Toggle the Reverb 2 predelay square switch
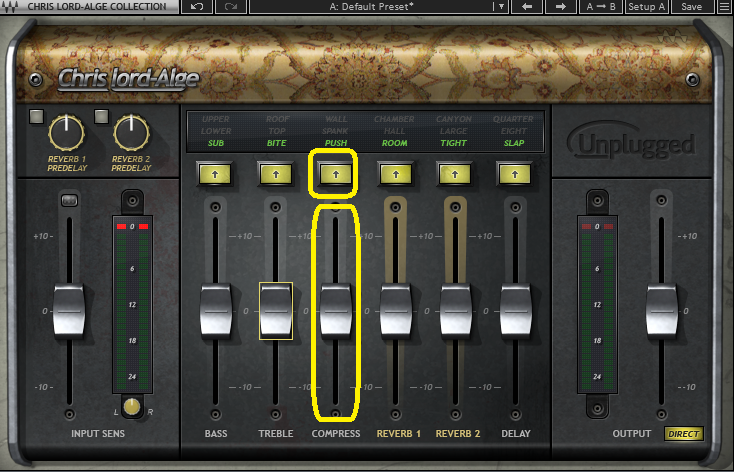Screen dimensions: 734x472 point(101,117)
